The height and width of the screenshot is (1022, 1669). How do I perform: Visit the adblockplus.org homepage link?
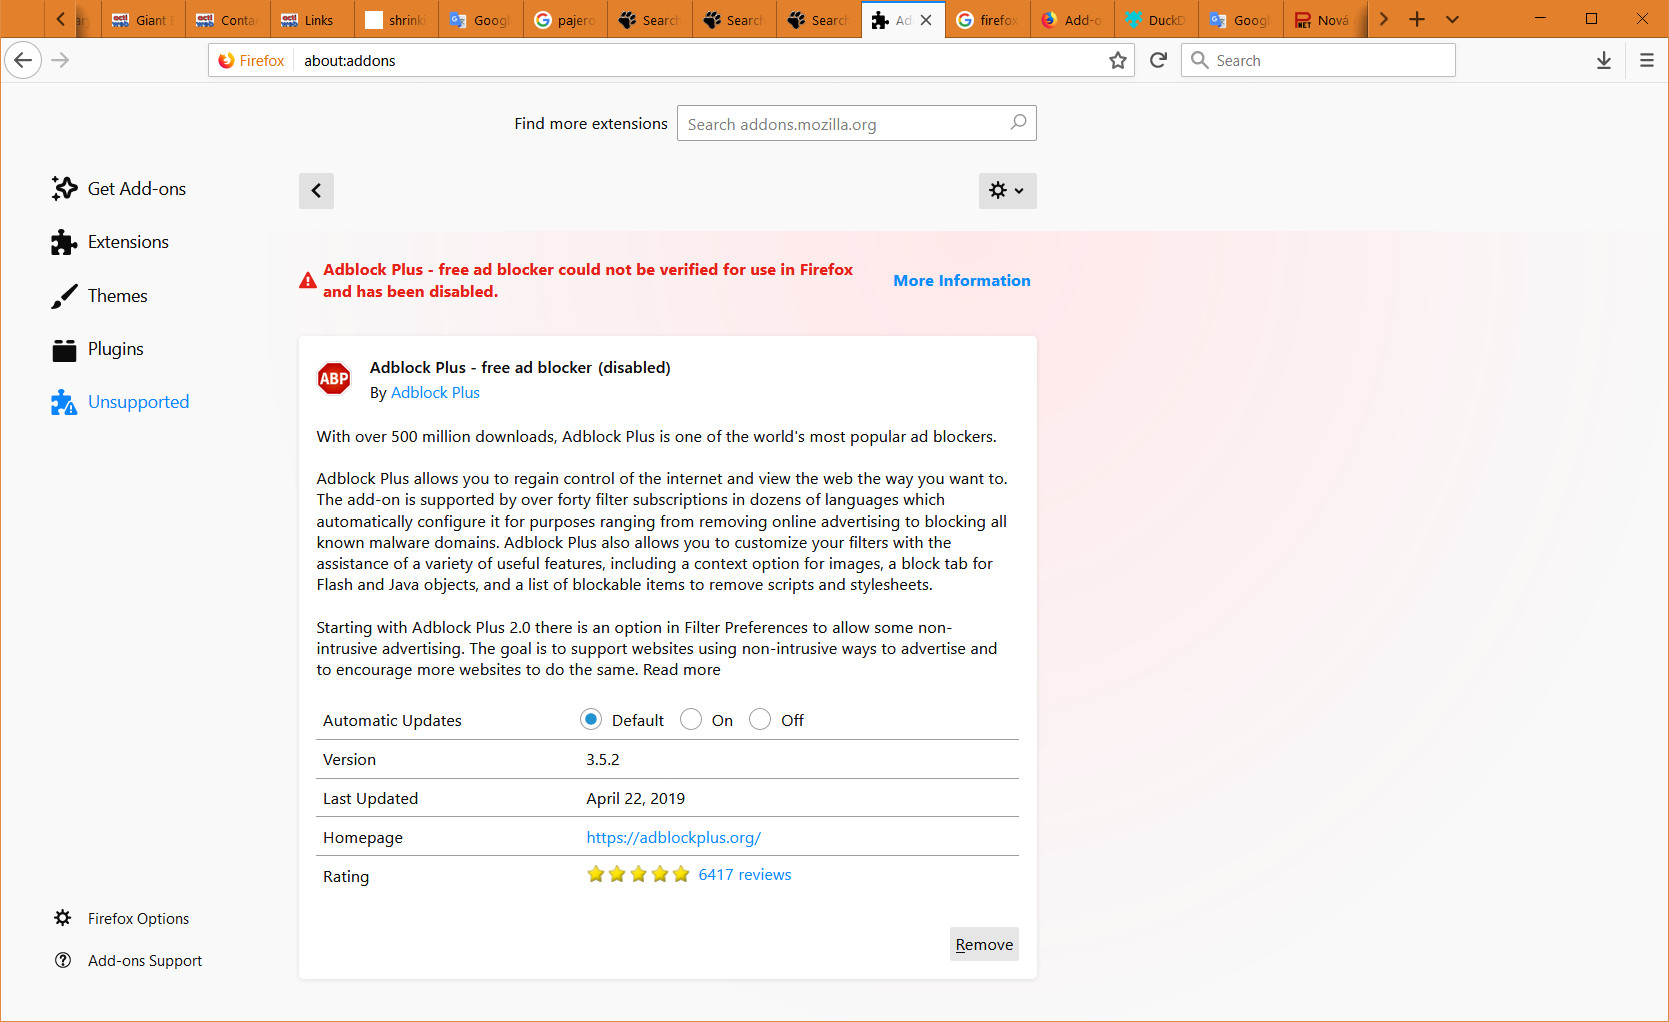point(674,838)
